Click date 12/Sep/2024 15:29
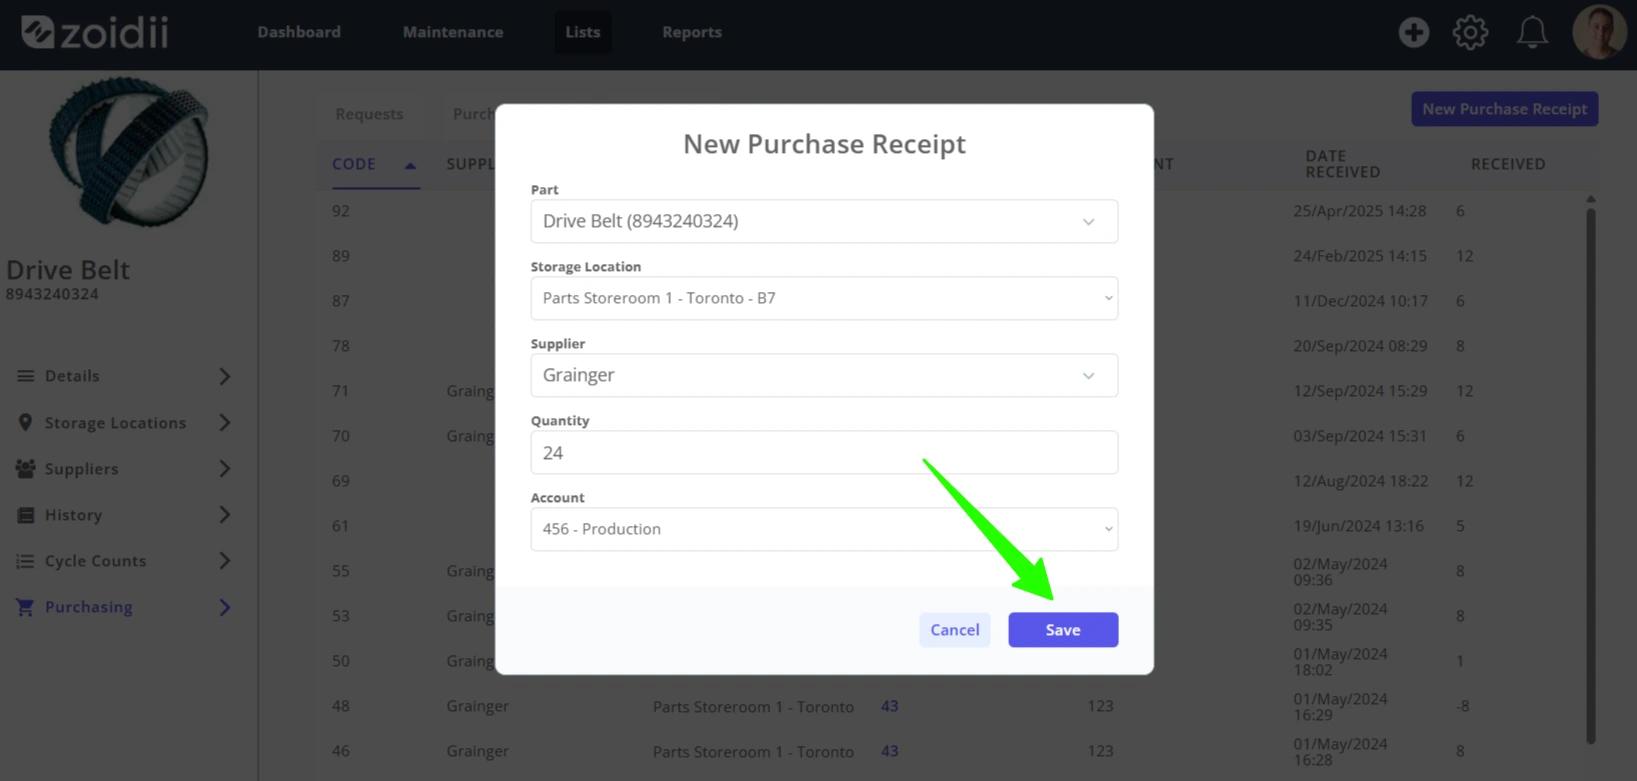The image size is (1637, 781). coord(1360,391)
